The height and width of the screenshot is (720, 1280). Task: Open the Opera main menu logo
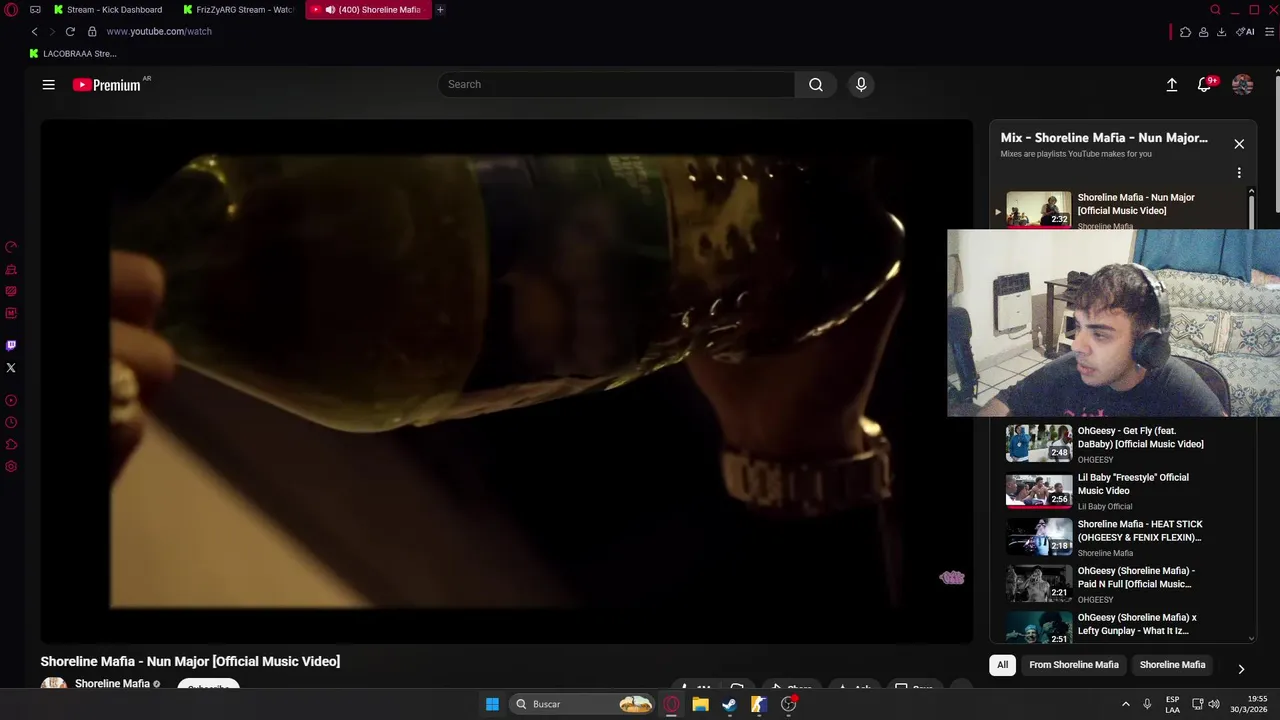[11, 10]
